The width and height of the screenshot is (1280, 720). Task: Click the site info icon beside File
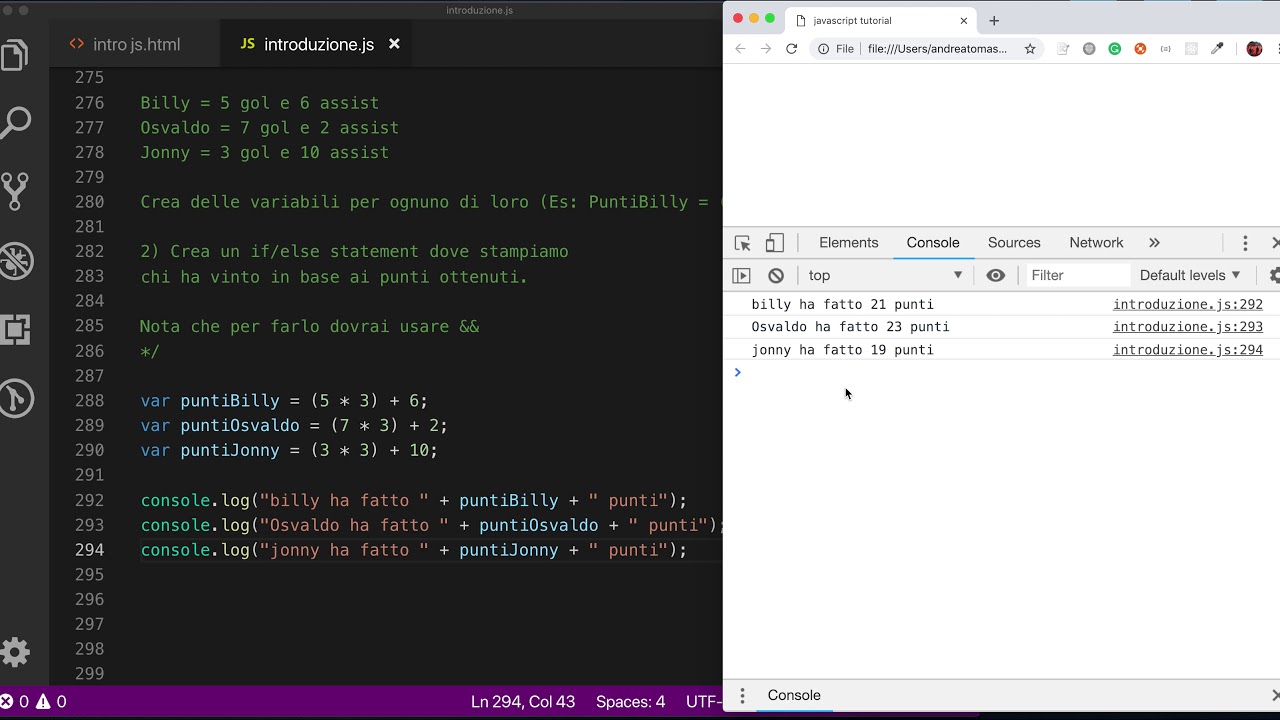tap(824, 48)
